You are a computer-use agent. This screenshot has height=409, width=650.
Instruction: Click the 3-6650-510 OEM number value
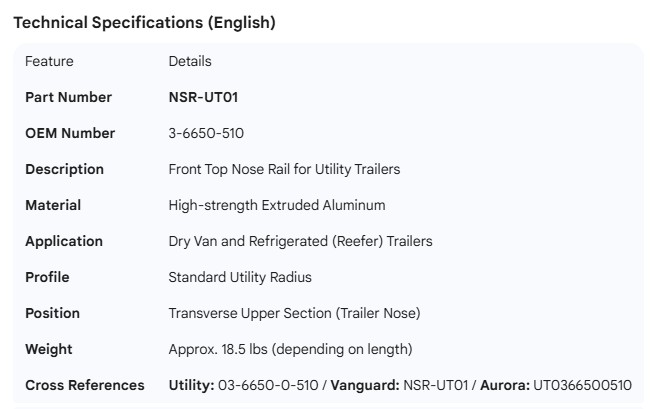point(206,133)
